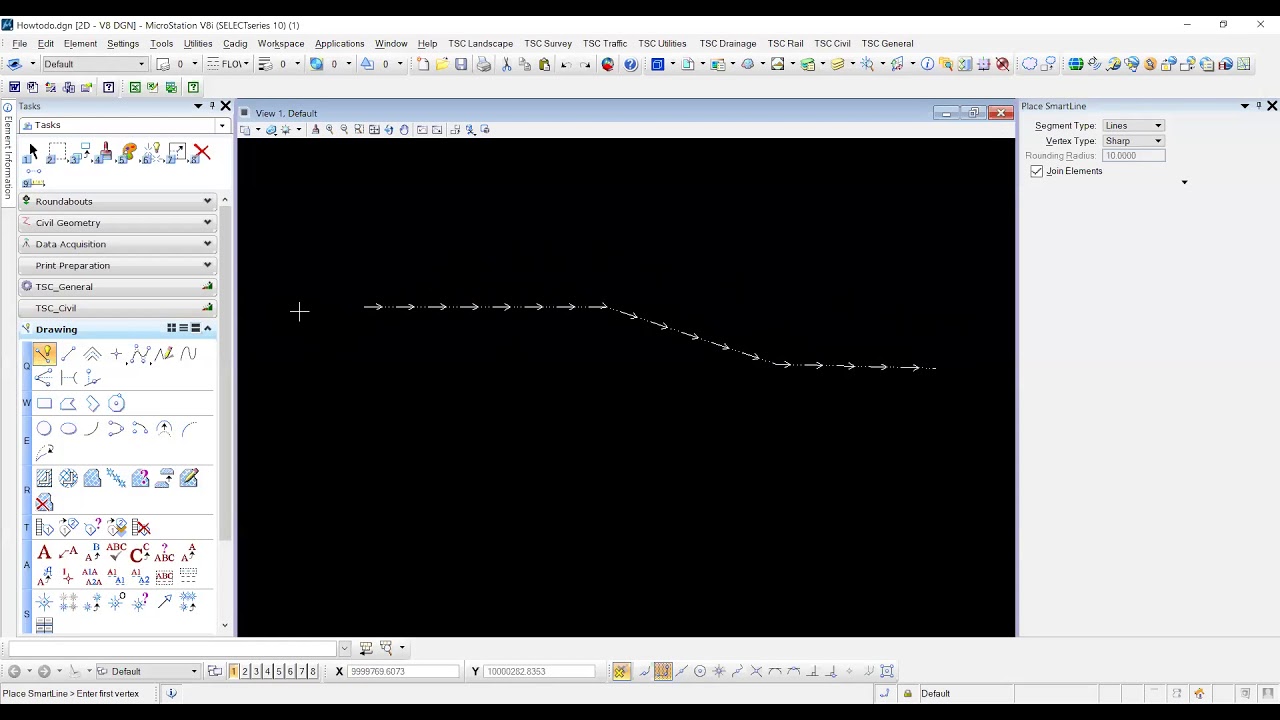Click the red Delete Element X tool
Viewport: 1280px width, 720px height.
pos(202,152)
